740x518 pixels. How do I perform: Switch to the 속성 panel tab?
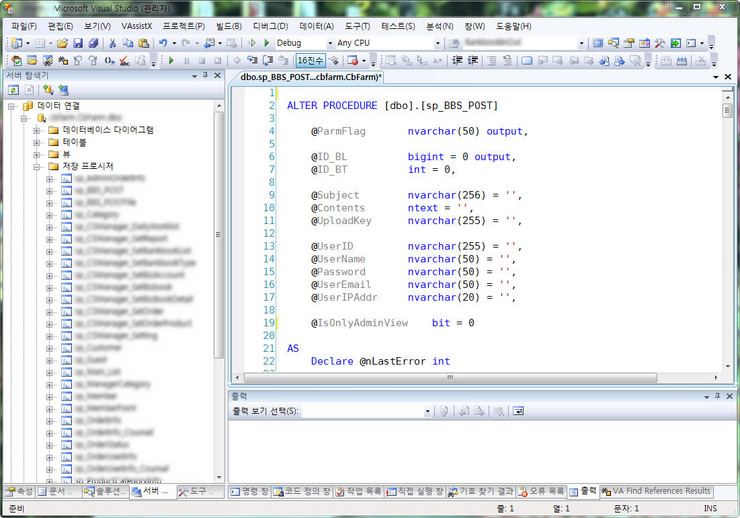[x=19, y=492]
